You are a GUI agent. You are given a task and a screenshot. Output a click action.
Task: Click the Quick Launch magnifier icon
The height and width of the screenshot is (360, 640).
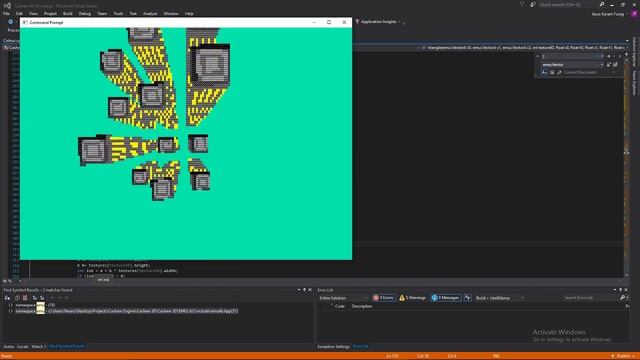pyautogui.click(x=602, y=4)
